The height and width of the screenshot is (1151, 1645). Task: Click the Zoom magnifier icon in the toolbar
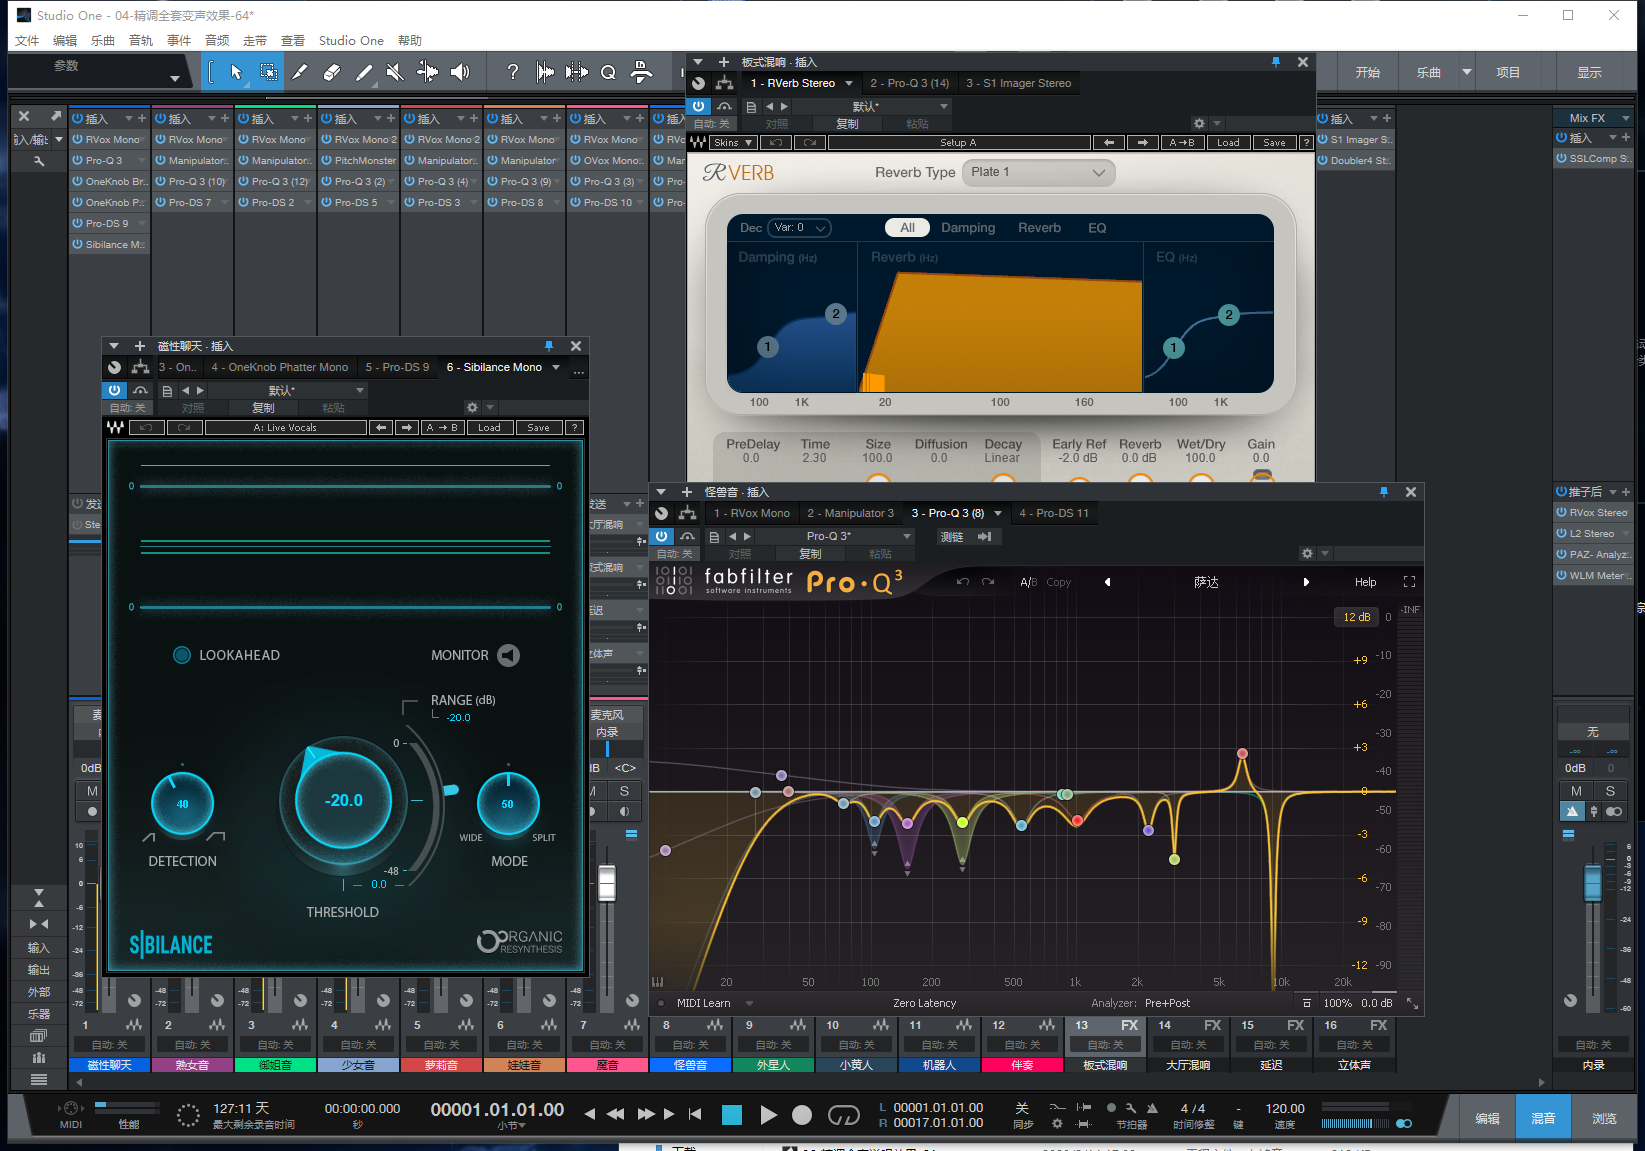(x=608, y=71)
